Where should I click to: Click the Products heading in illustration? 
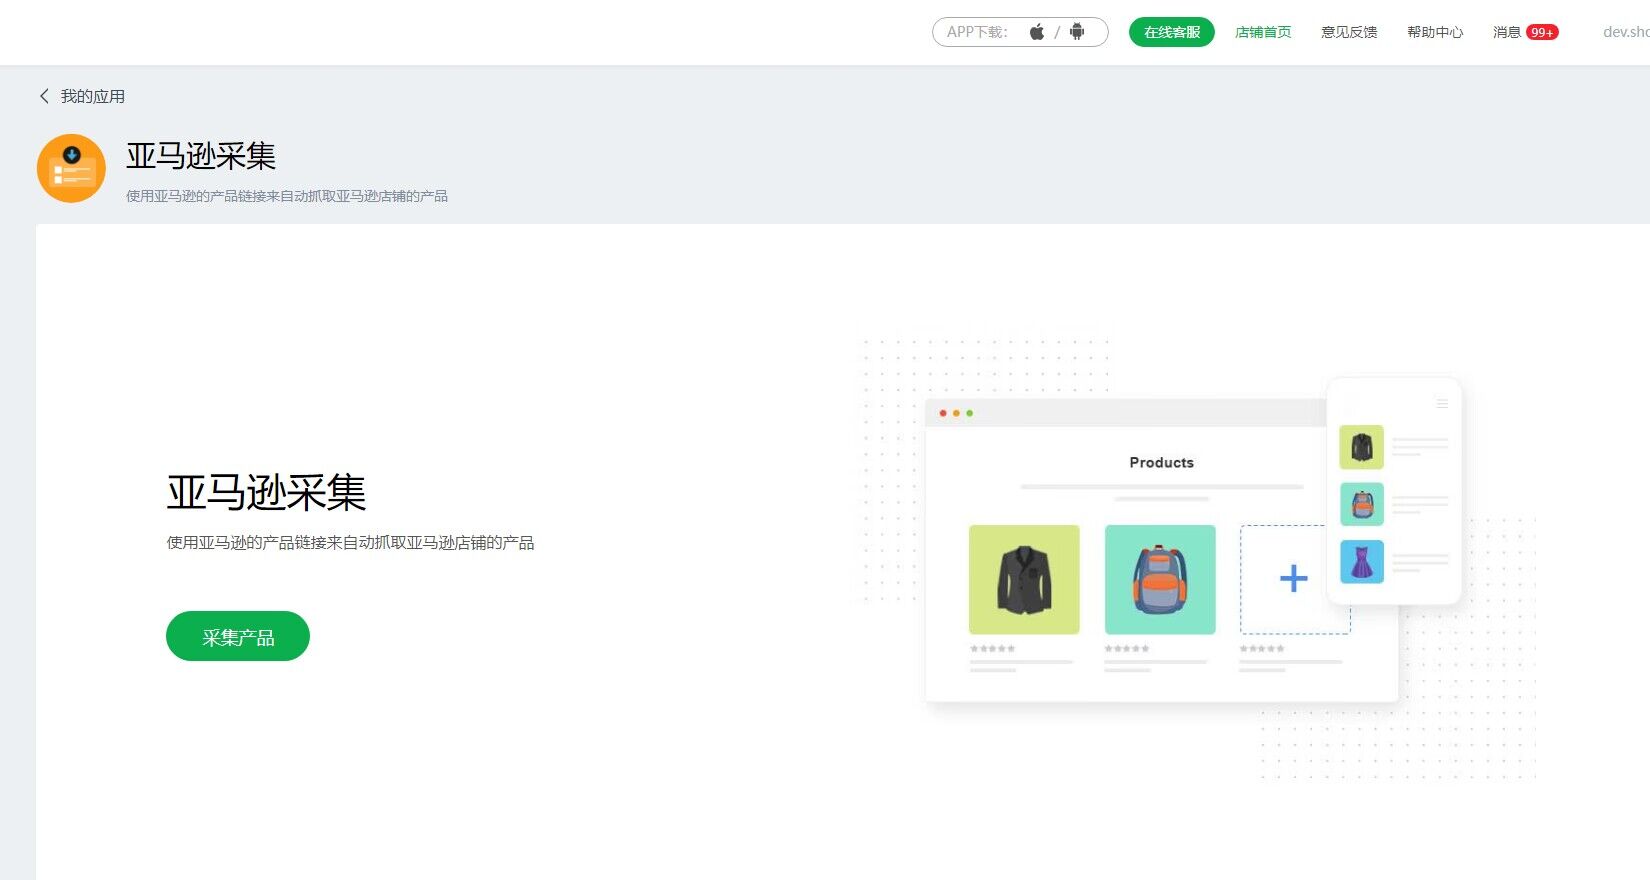point(1162,462)
